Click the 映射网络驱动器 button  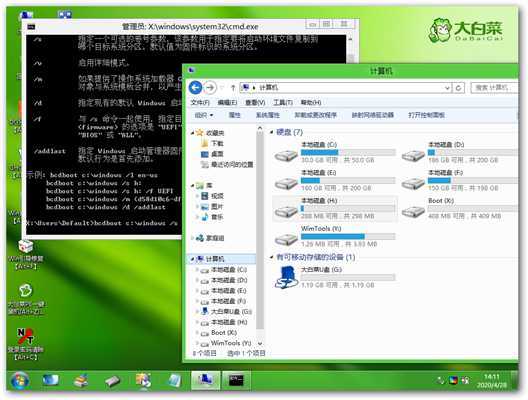tap(372, 115)
